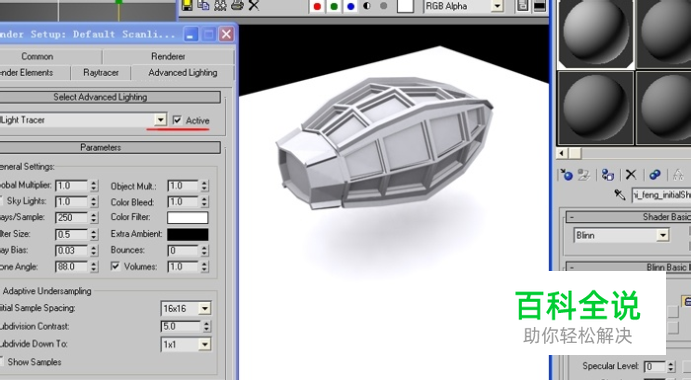Click Assign Material to Selection icon
The image size is (691, 380).
click(608, 175)
